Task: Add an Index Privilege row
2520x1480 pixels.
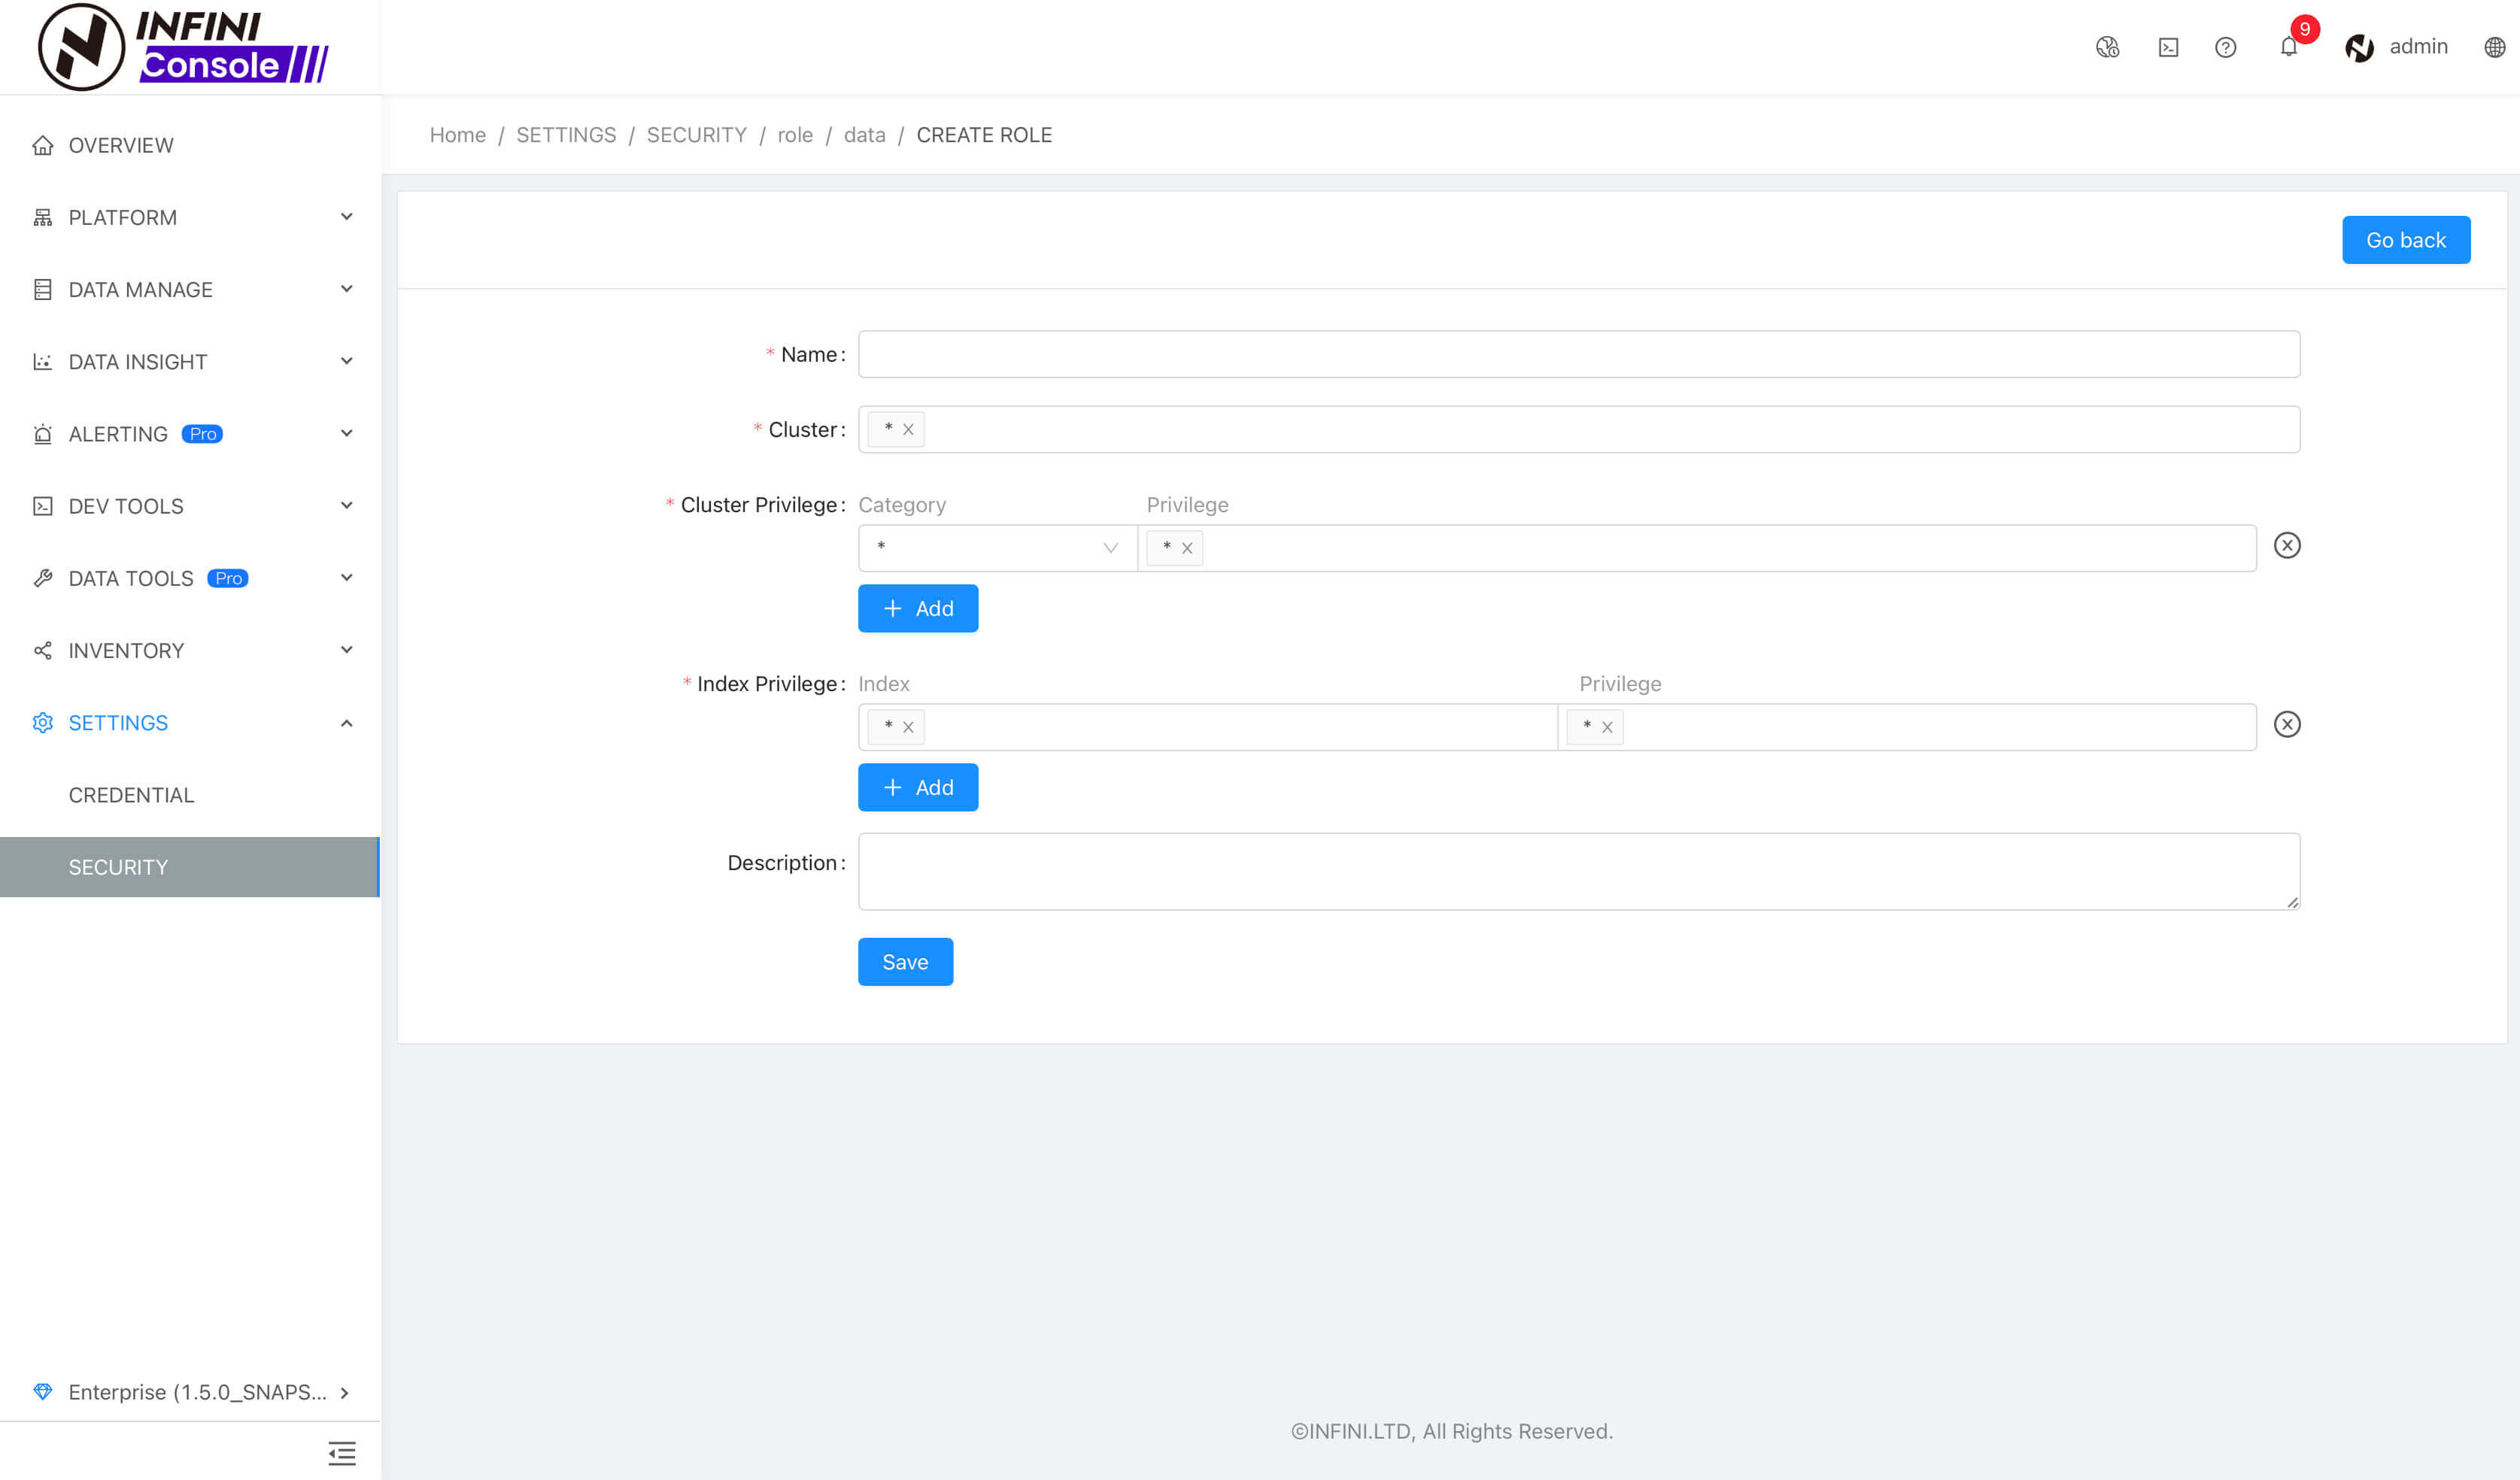Action: pyautogui.click(x=917, y=787)
